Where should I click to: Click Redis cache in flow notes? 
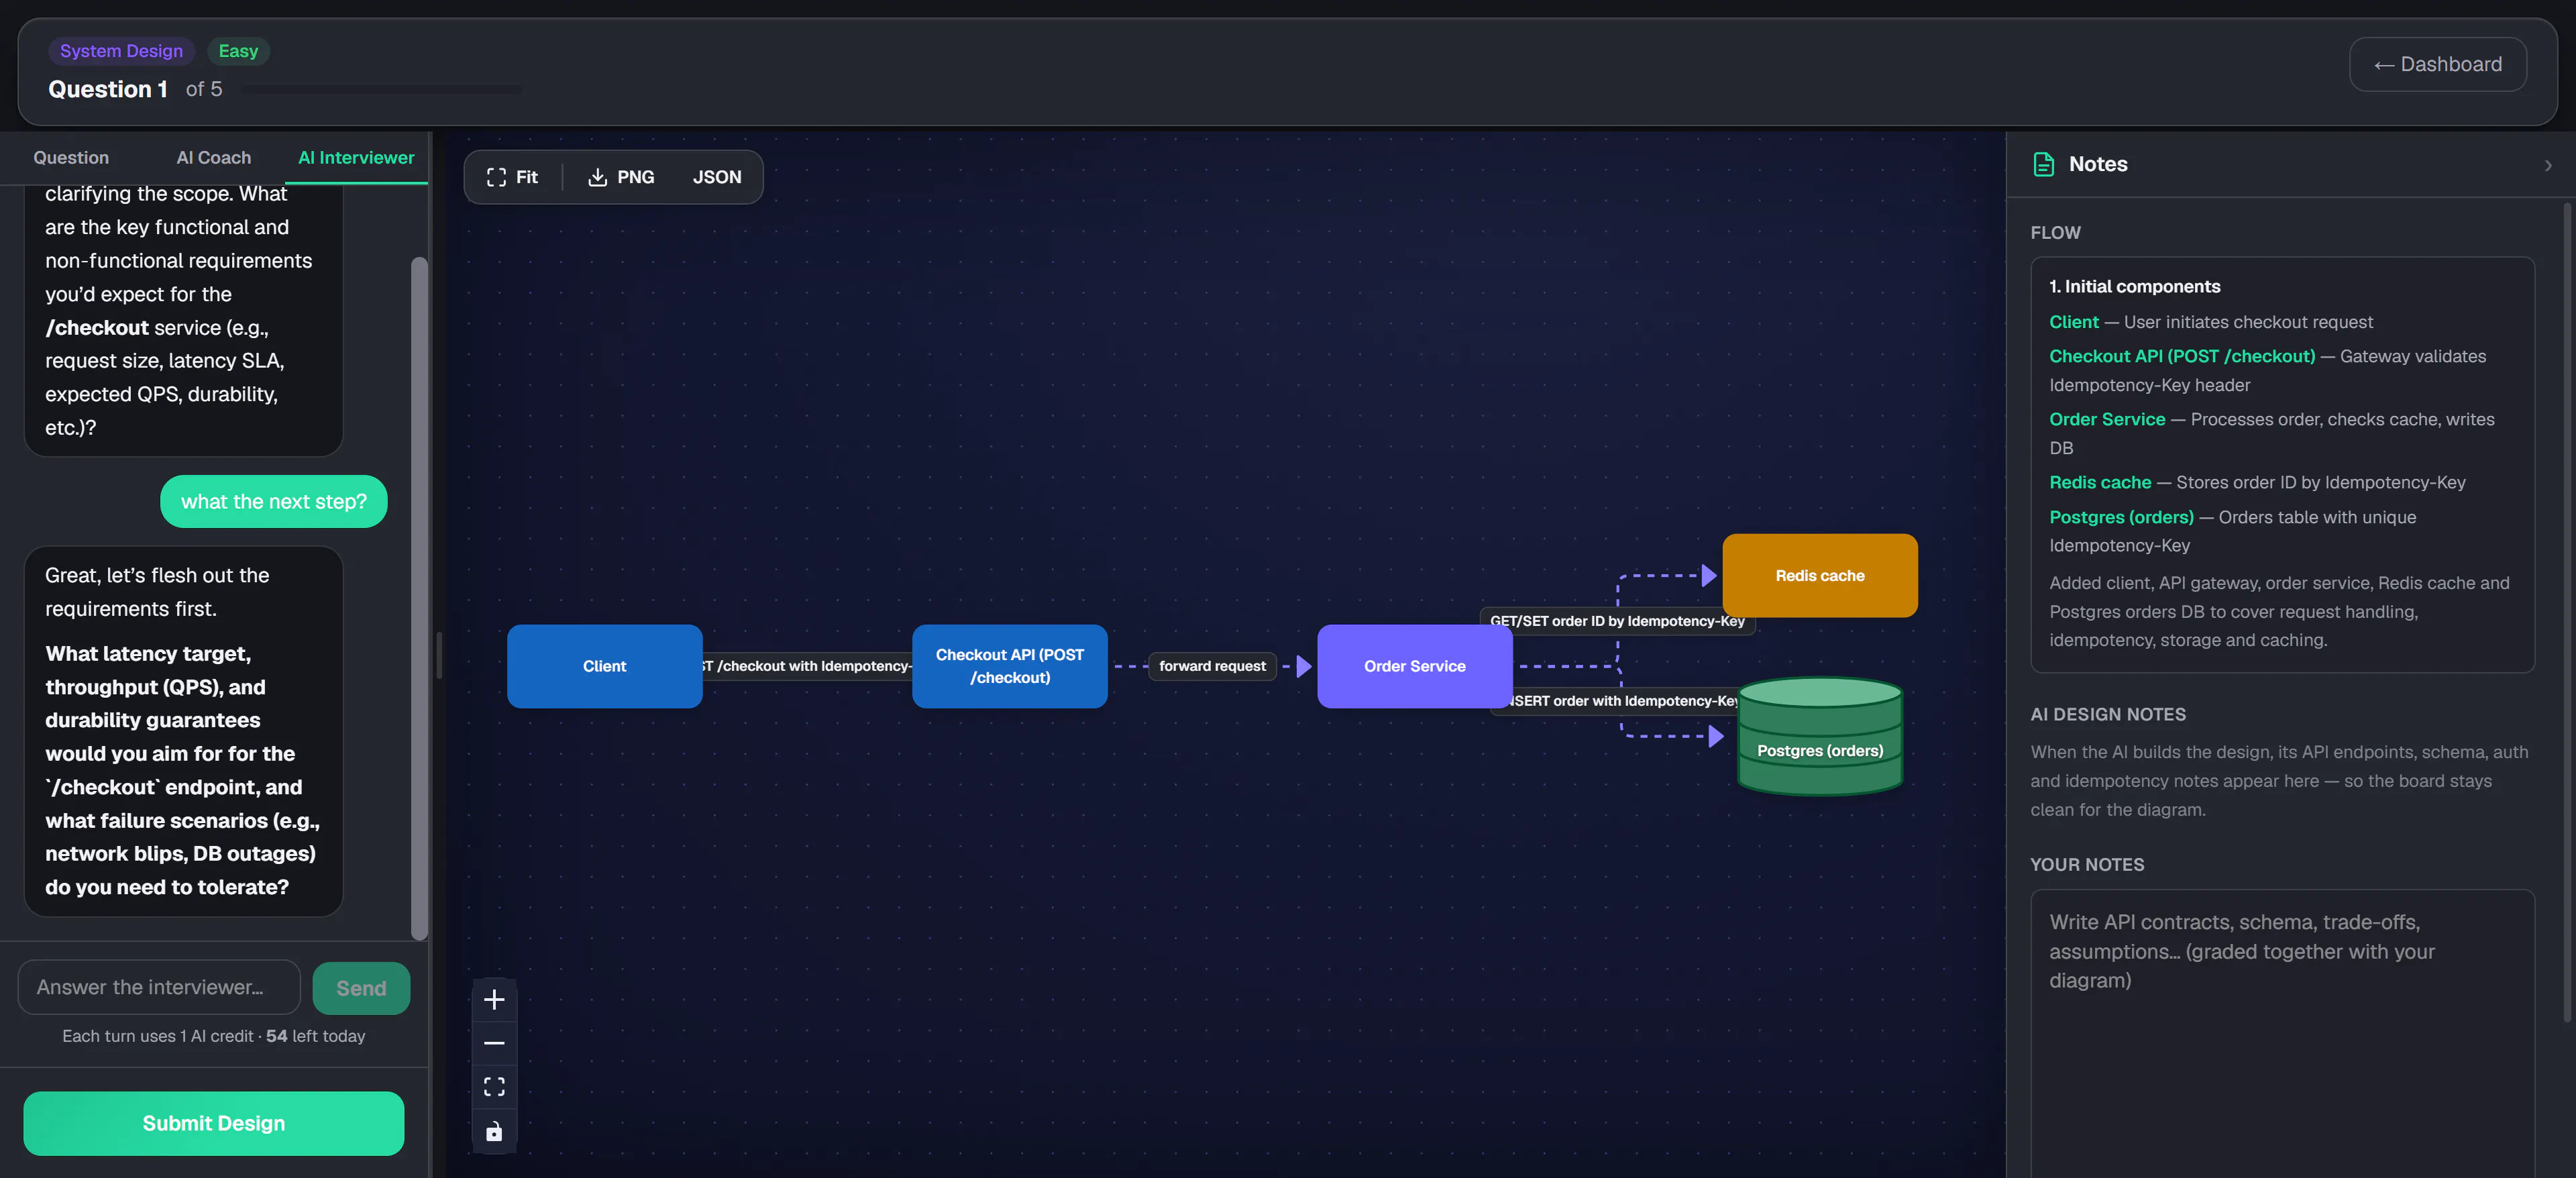(x=2100, y=482)
